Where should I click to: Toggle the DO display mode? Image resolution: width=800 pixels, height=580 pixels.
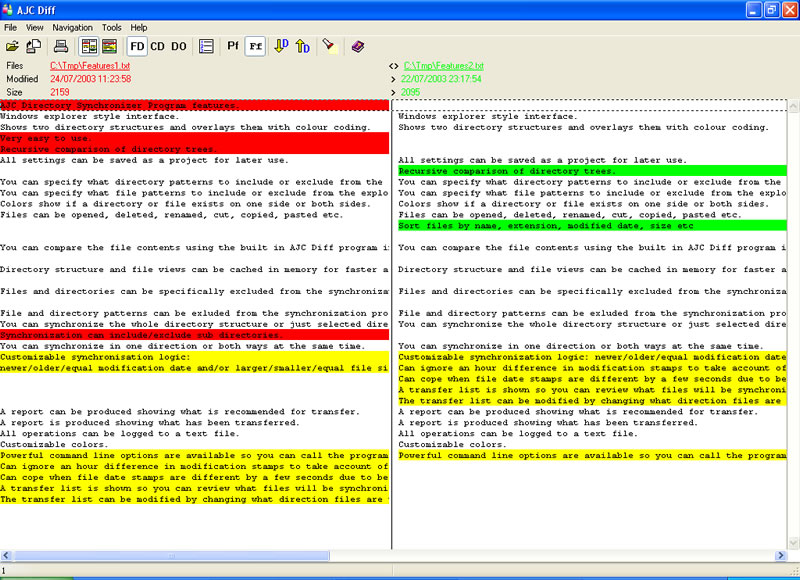(179, 46)
